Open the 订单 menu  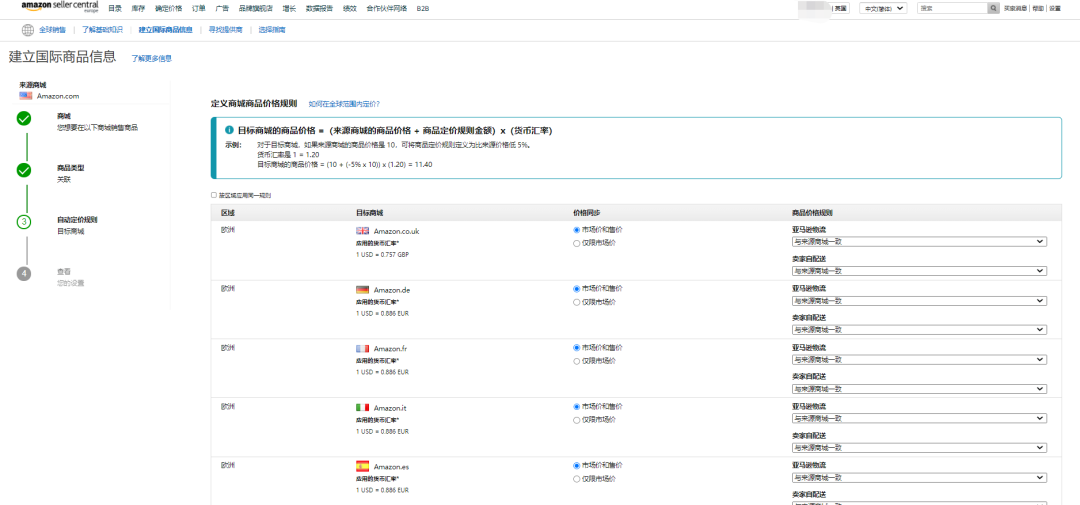pos(198,8)
